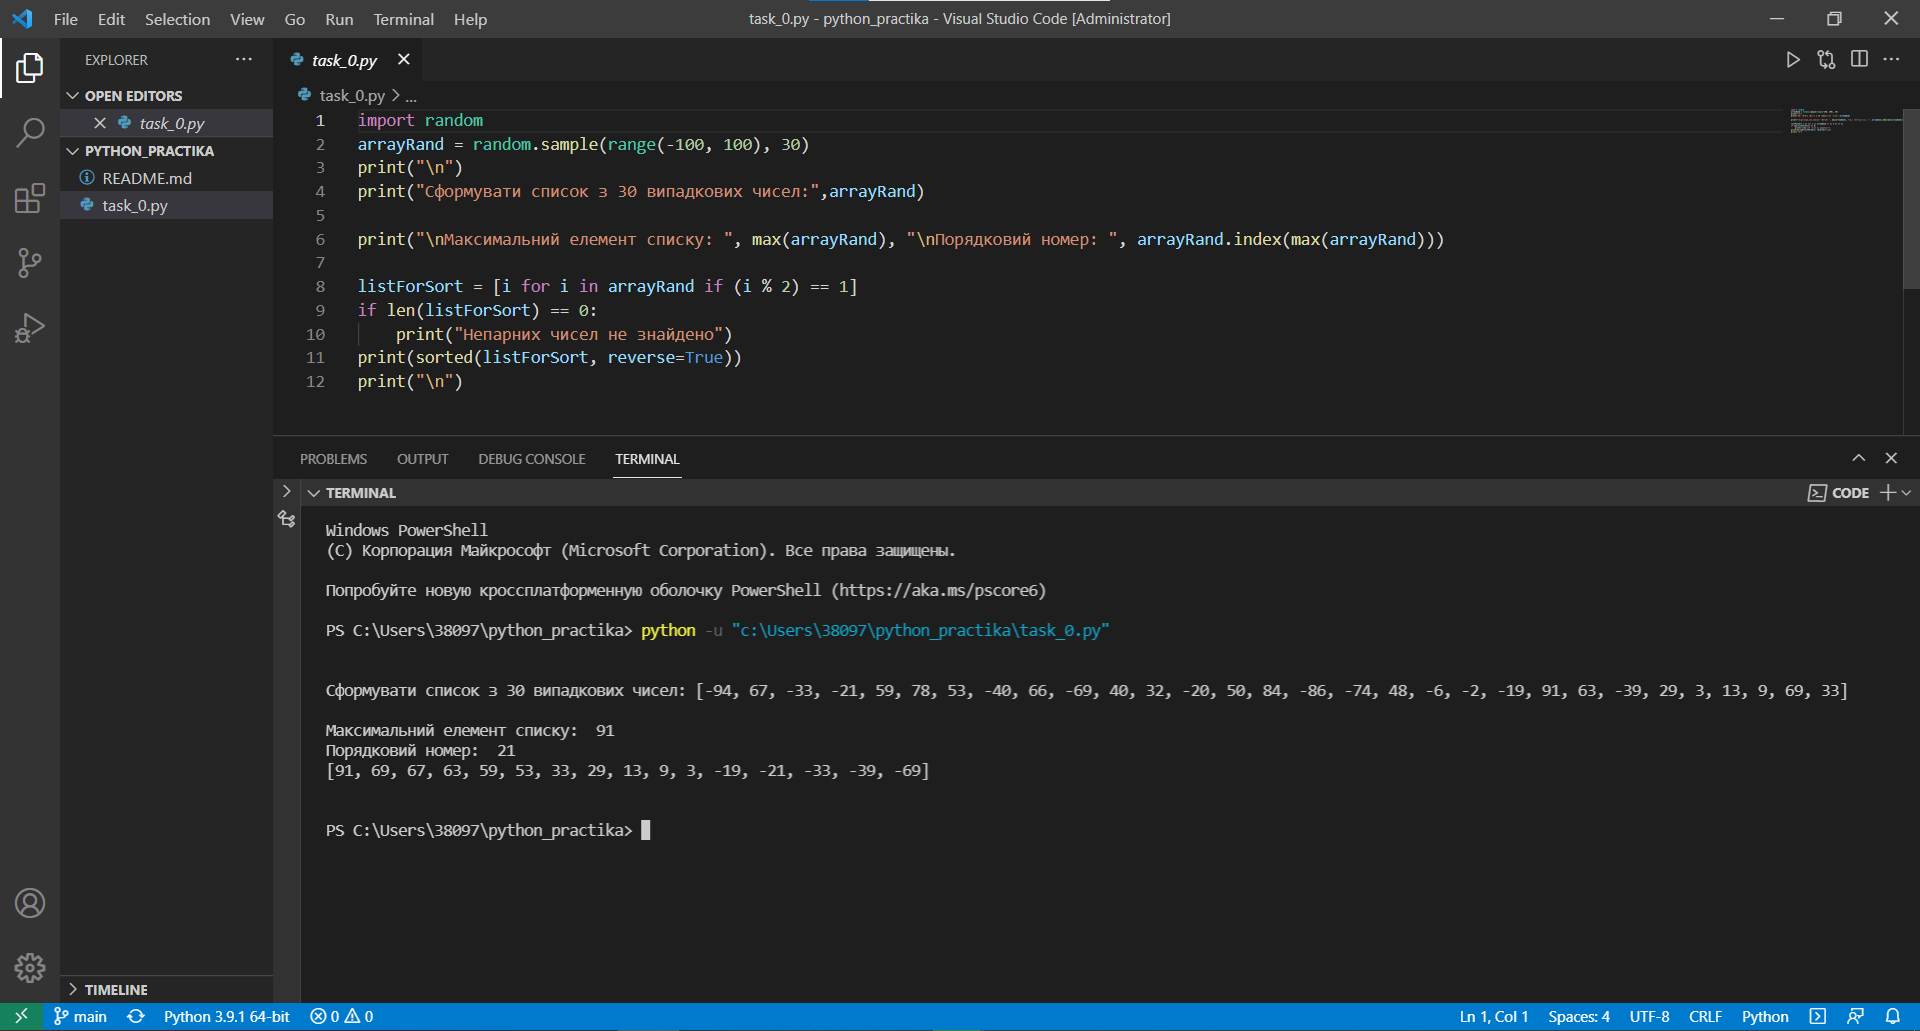Open the Manage gear icon
Viewport: 1920px width, 1031px height.
[30, 967]
